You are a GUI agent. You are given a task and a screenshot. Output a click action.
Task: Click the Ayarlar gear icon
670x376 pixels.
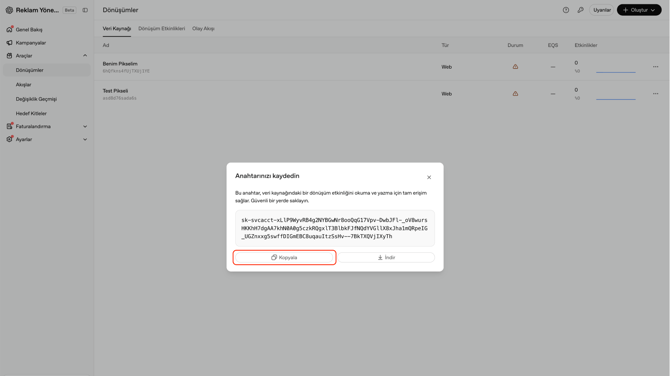click(9, 139)
